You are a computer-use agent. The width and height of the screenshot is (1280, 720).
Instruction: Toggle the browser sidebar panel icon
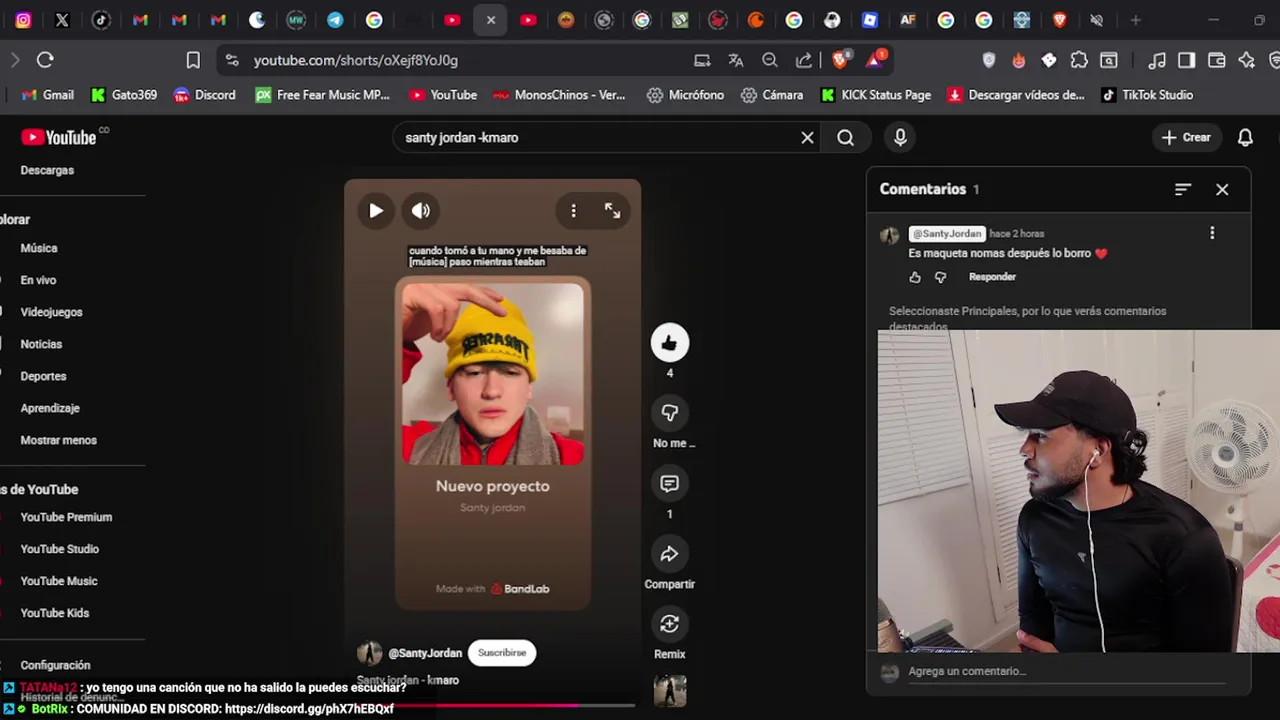pos(1187,60)
